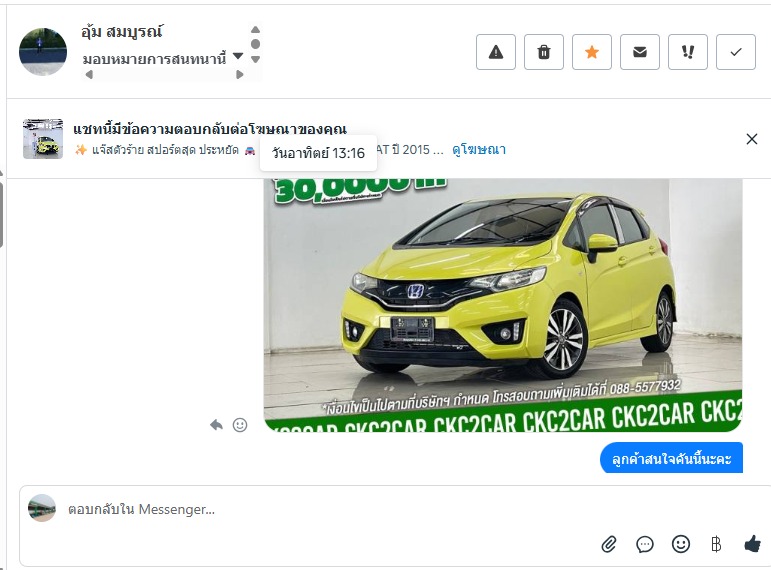Click the contact name อุ้ม สมบูรณ์

tap(122, 32)
